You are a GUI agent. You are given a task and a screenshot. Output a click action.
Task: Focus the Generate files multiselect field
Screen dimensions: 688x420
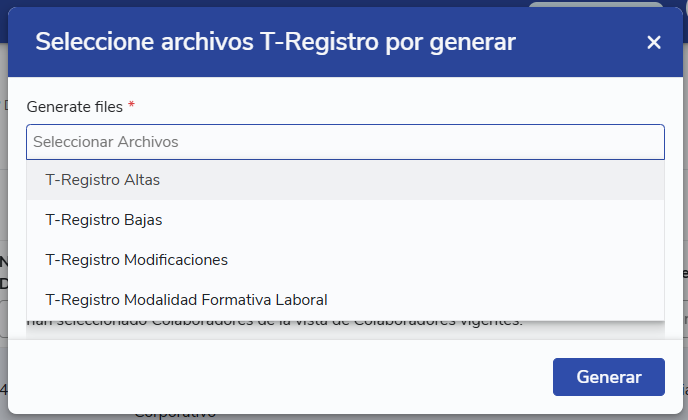[x=345, y=142]
